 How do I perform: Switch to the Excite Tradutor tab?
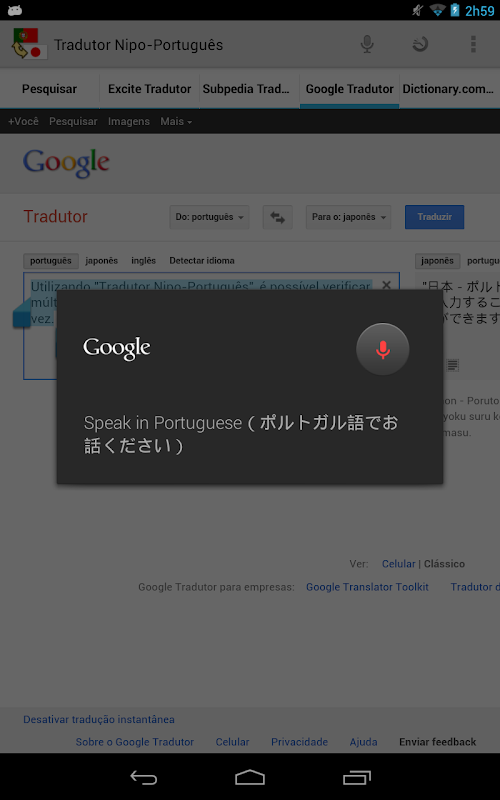(x=149, y=89)
